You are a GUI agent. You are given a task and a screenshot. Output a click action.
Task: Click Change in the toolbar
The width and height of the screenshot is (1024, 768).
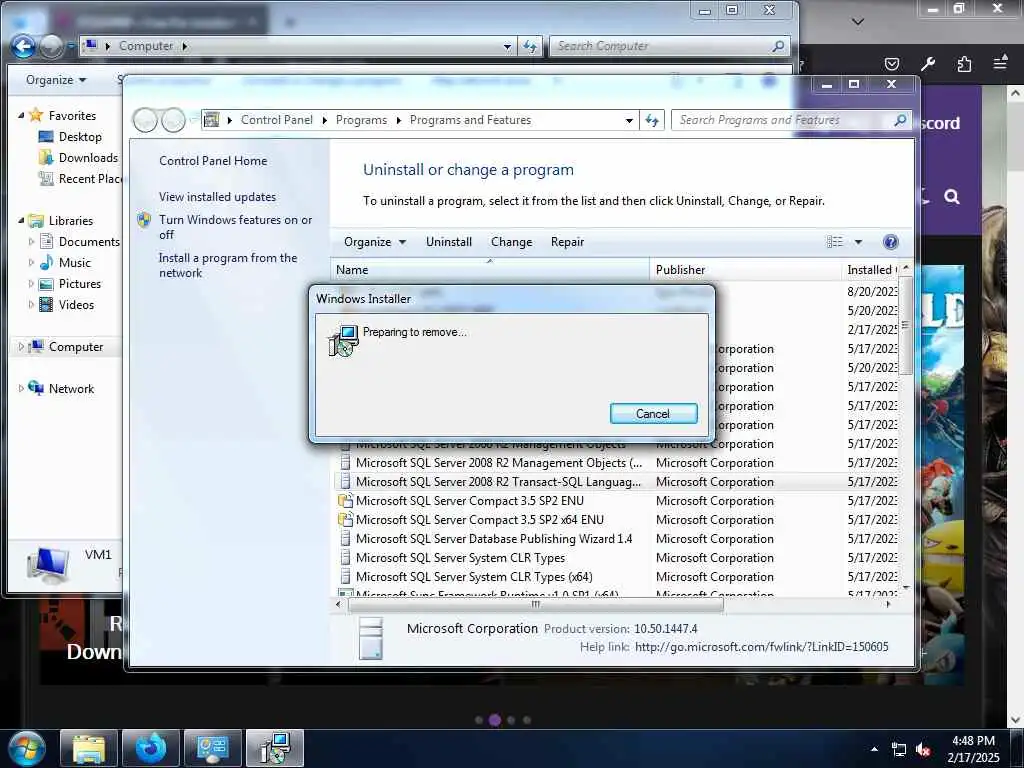click(x=511, y=242)
